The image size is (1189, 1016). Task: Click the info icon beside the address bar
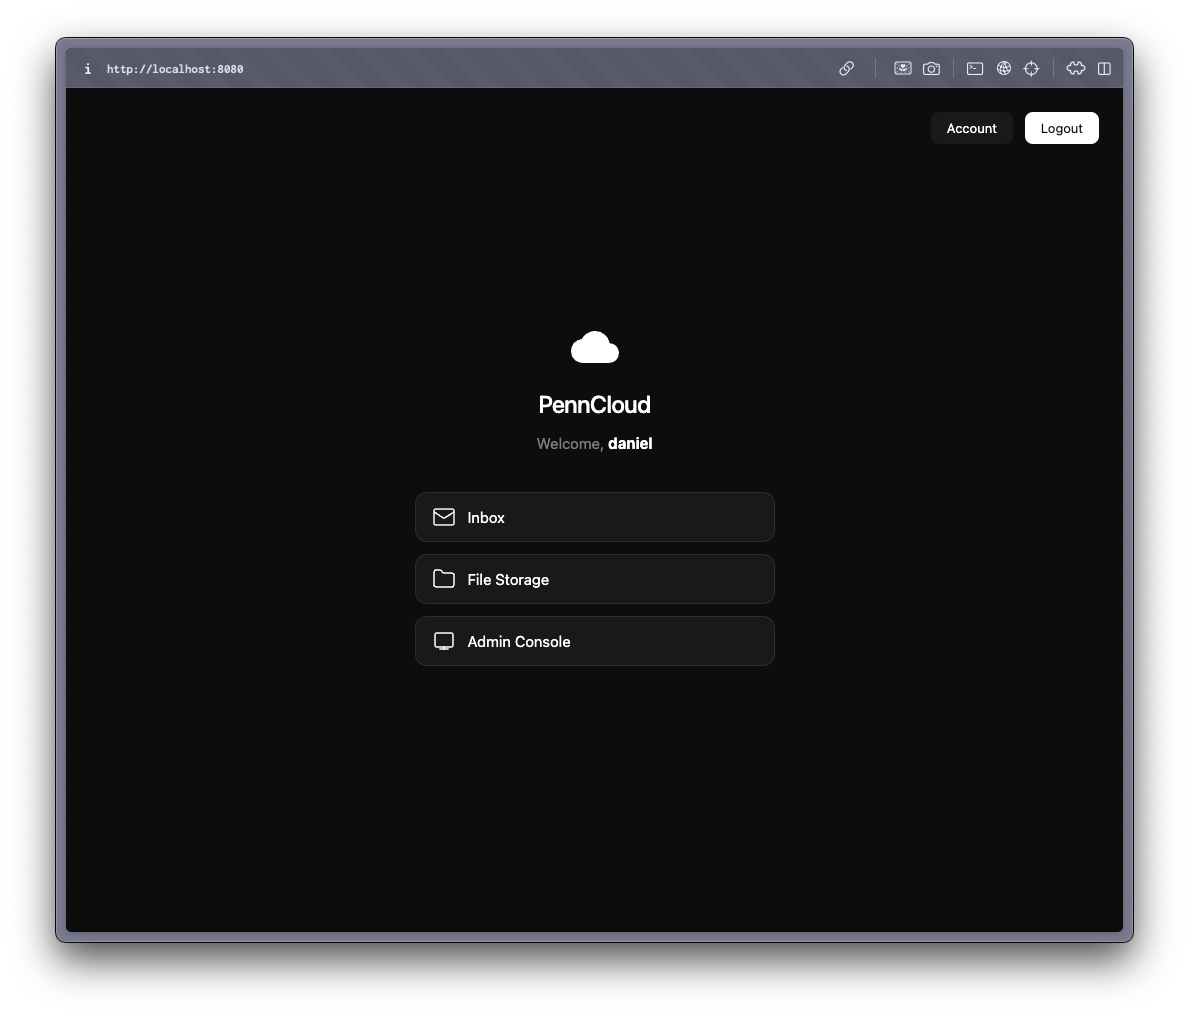tap(87, 68)
